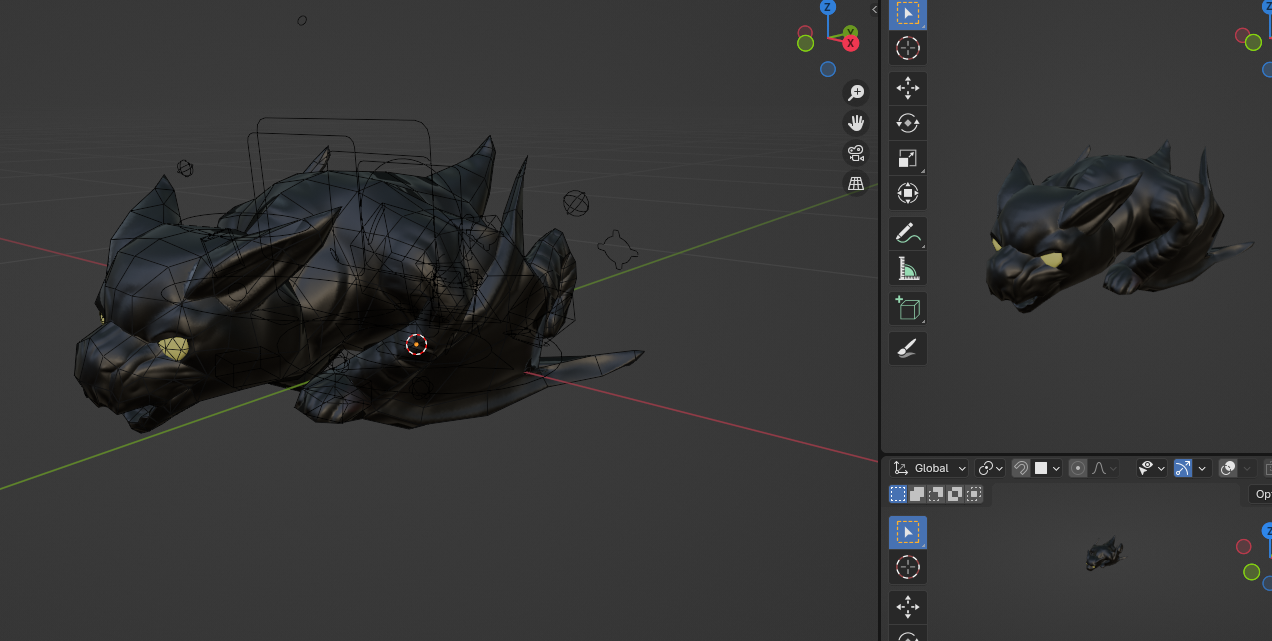This screenshot has height=641, width=1272.
Task: Expand the selectability and visibility dropdown
Action: tap(1151, 468)
